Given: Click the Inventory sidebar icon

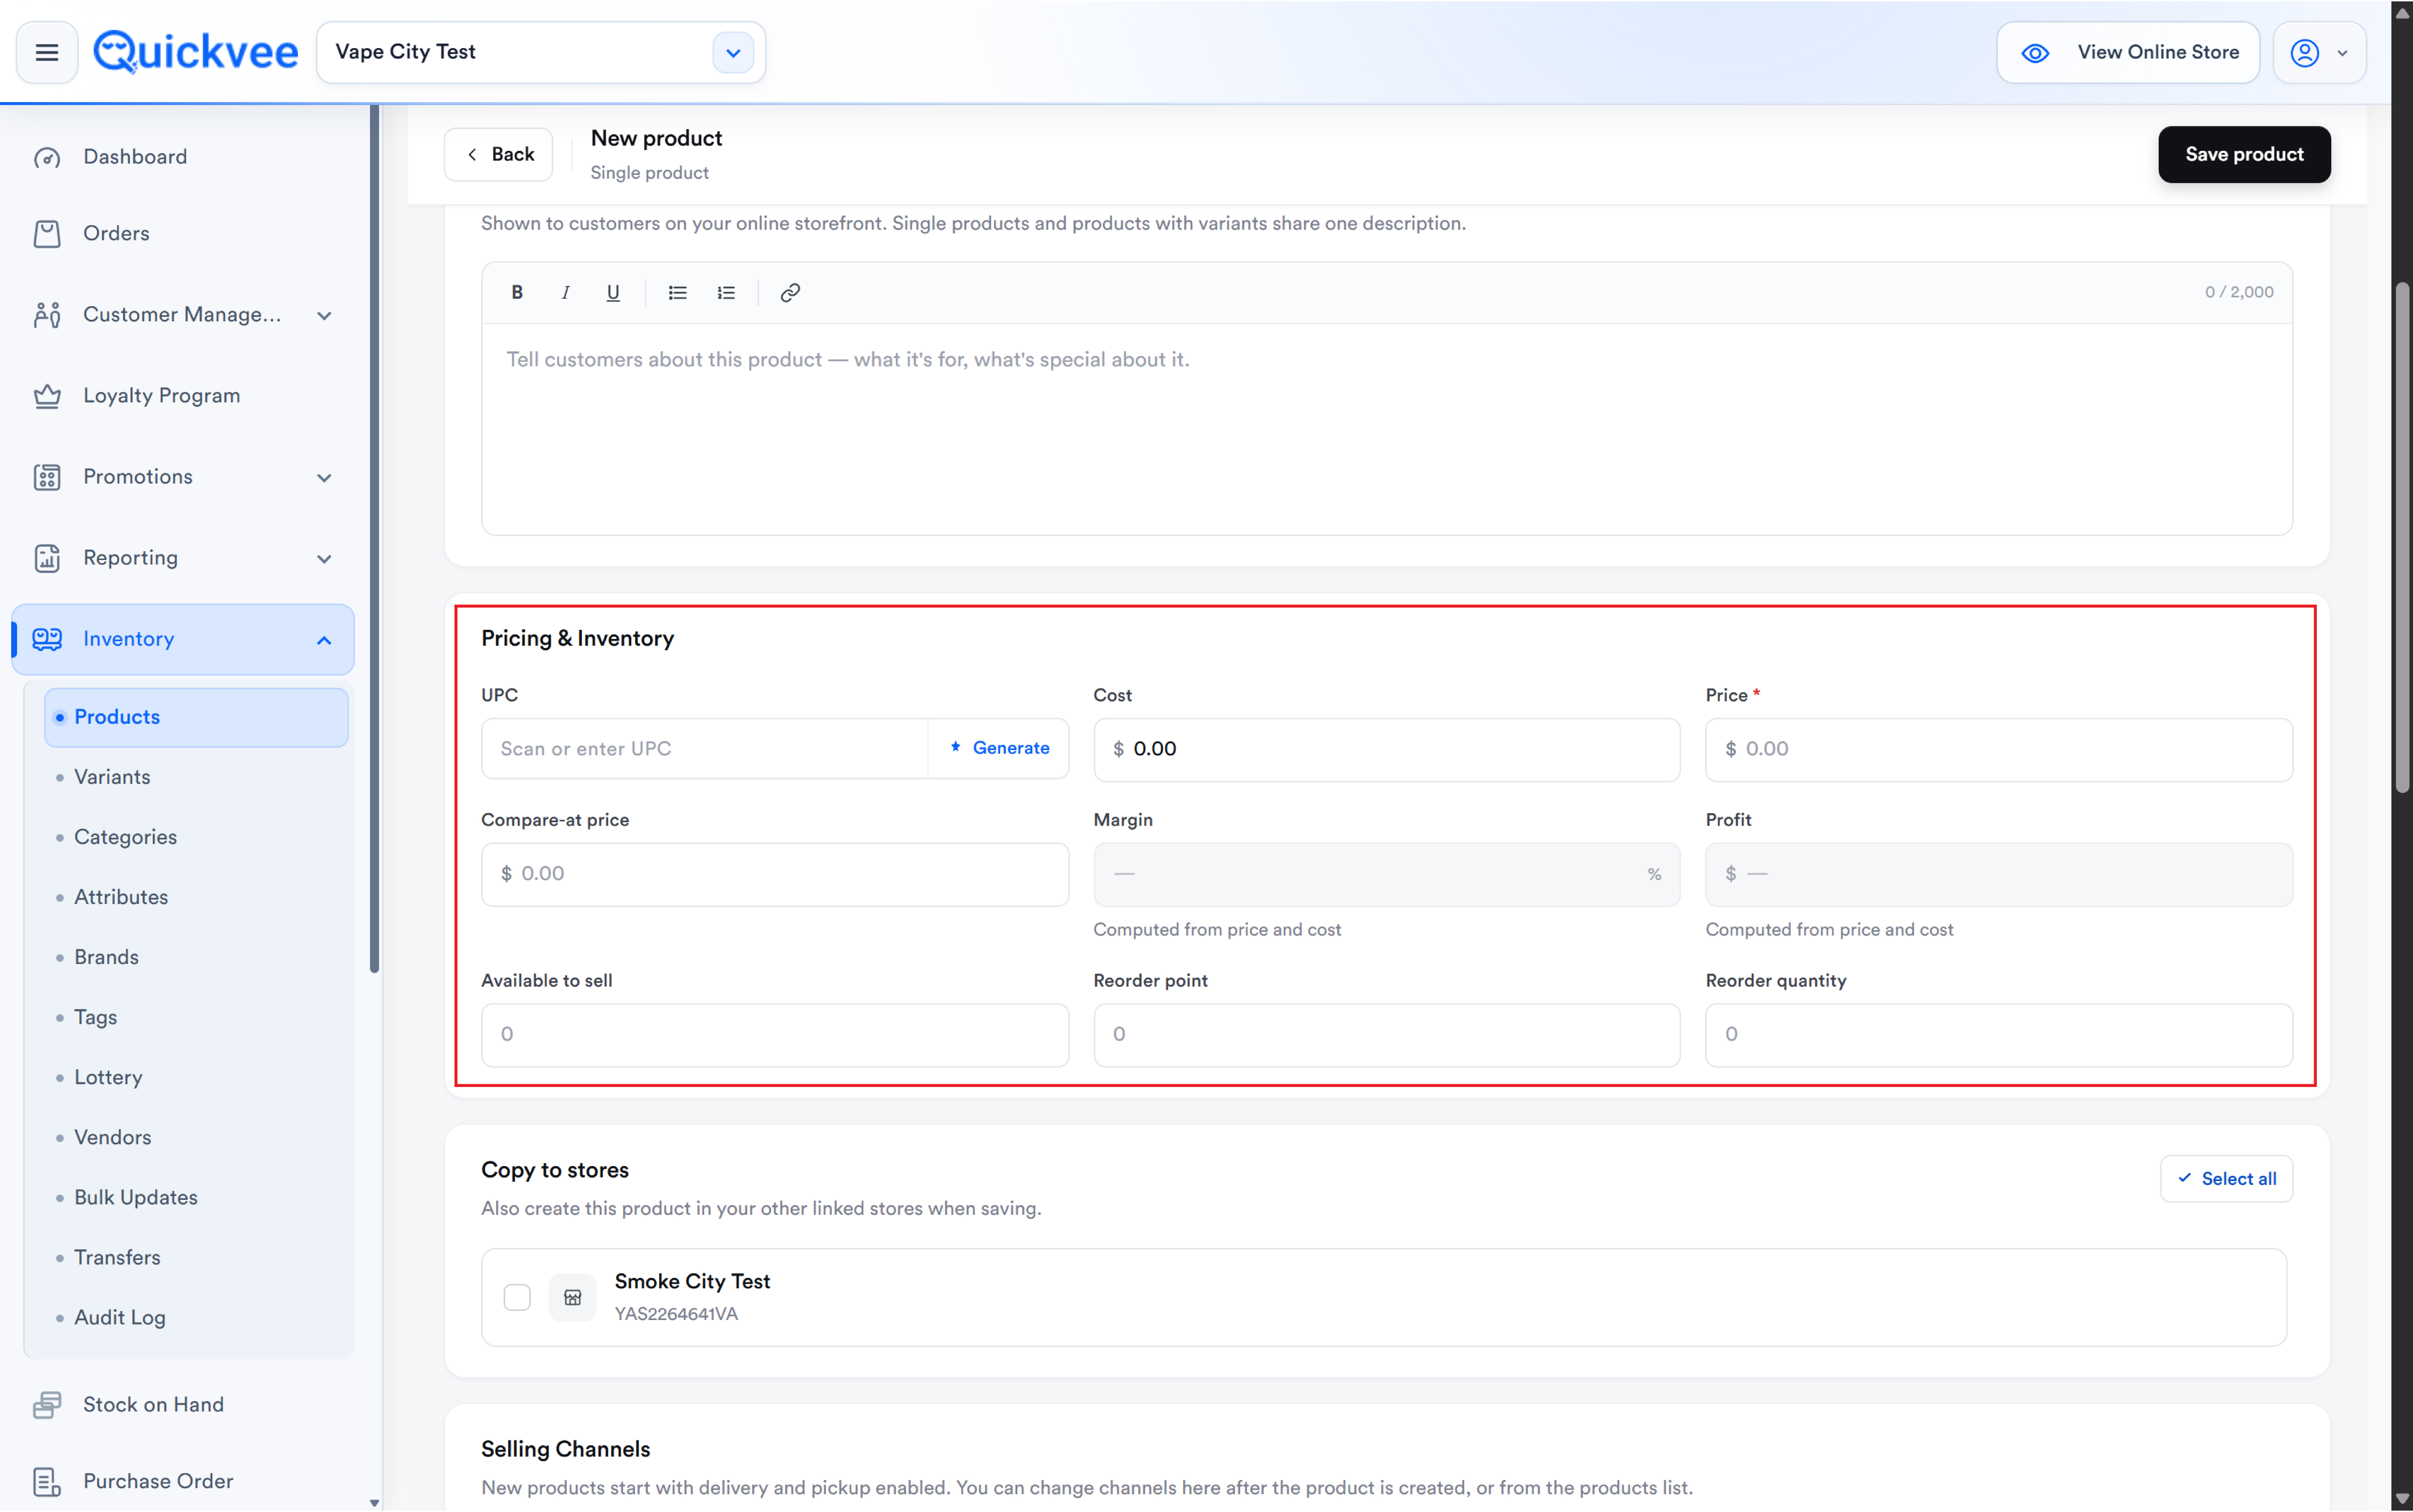Looking at the screenshot, I should [47, 639].
